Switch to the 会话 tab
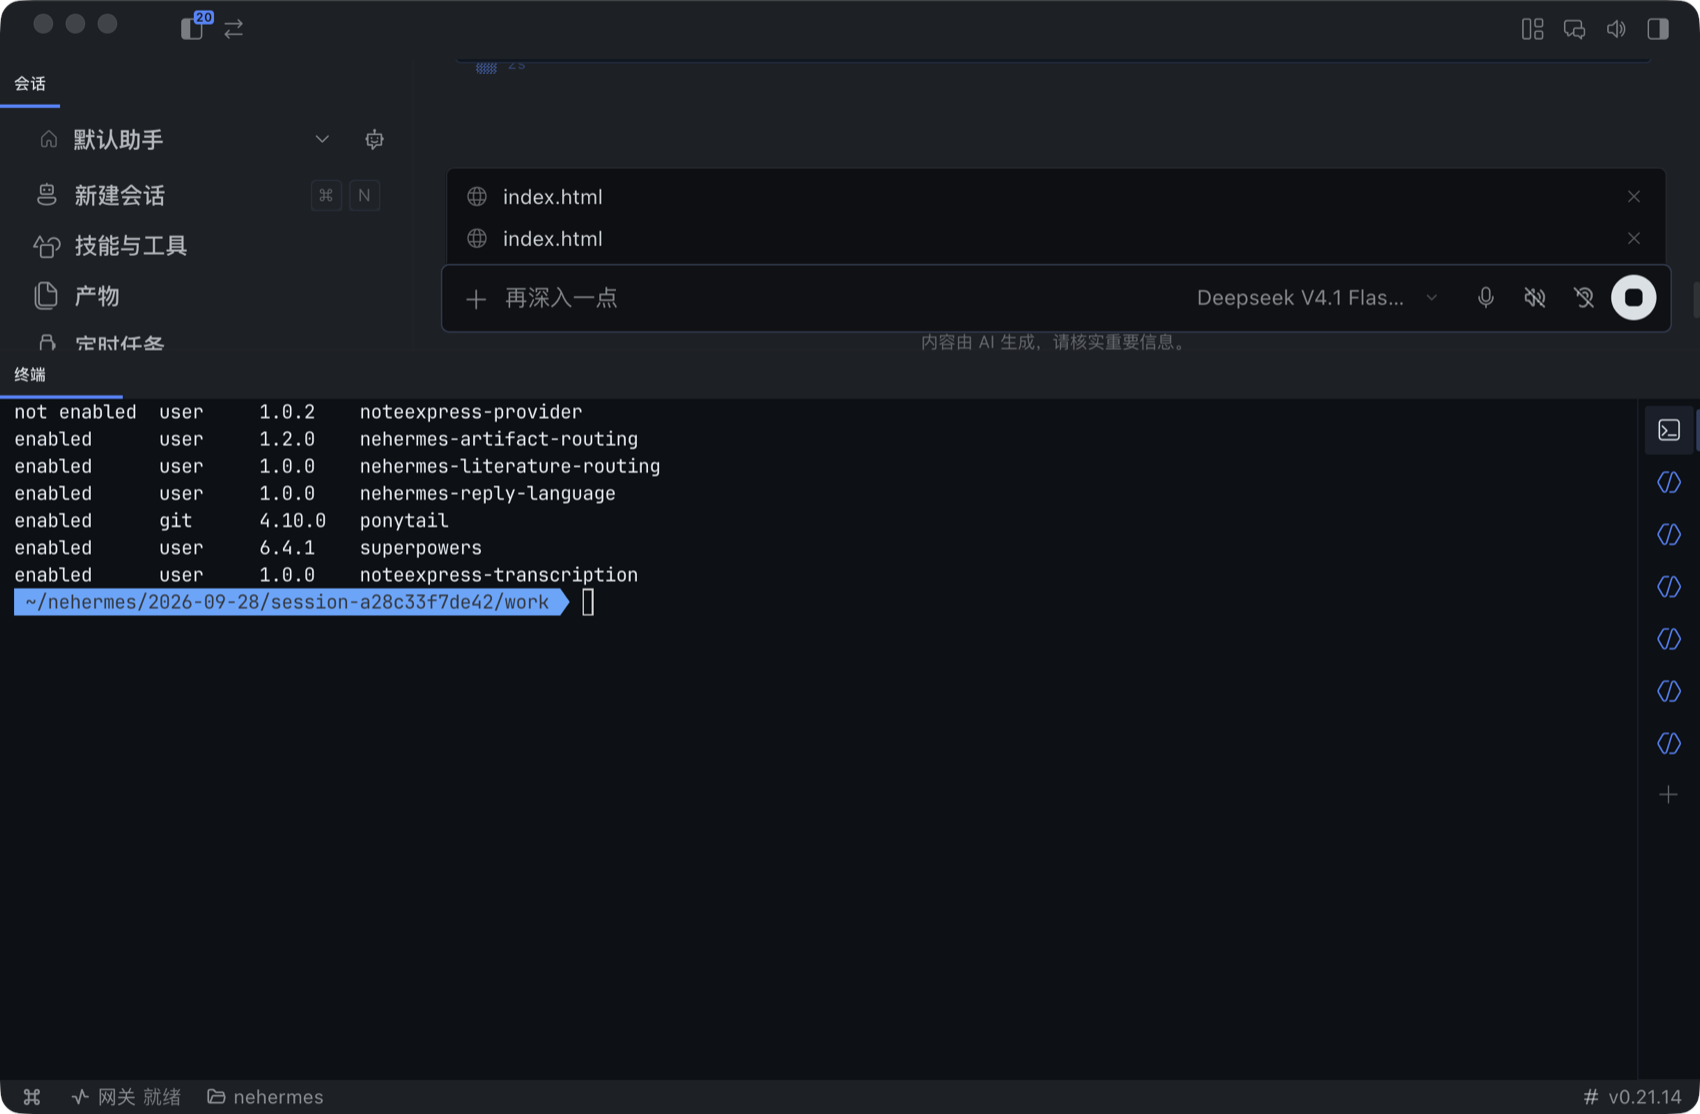Screen dimensions: 1700x1114 point(30,84)
